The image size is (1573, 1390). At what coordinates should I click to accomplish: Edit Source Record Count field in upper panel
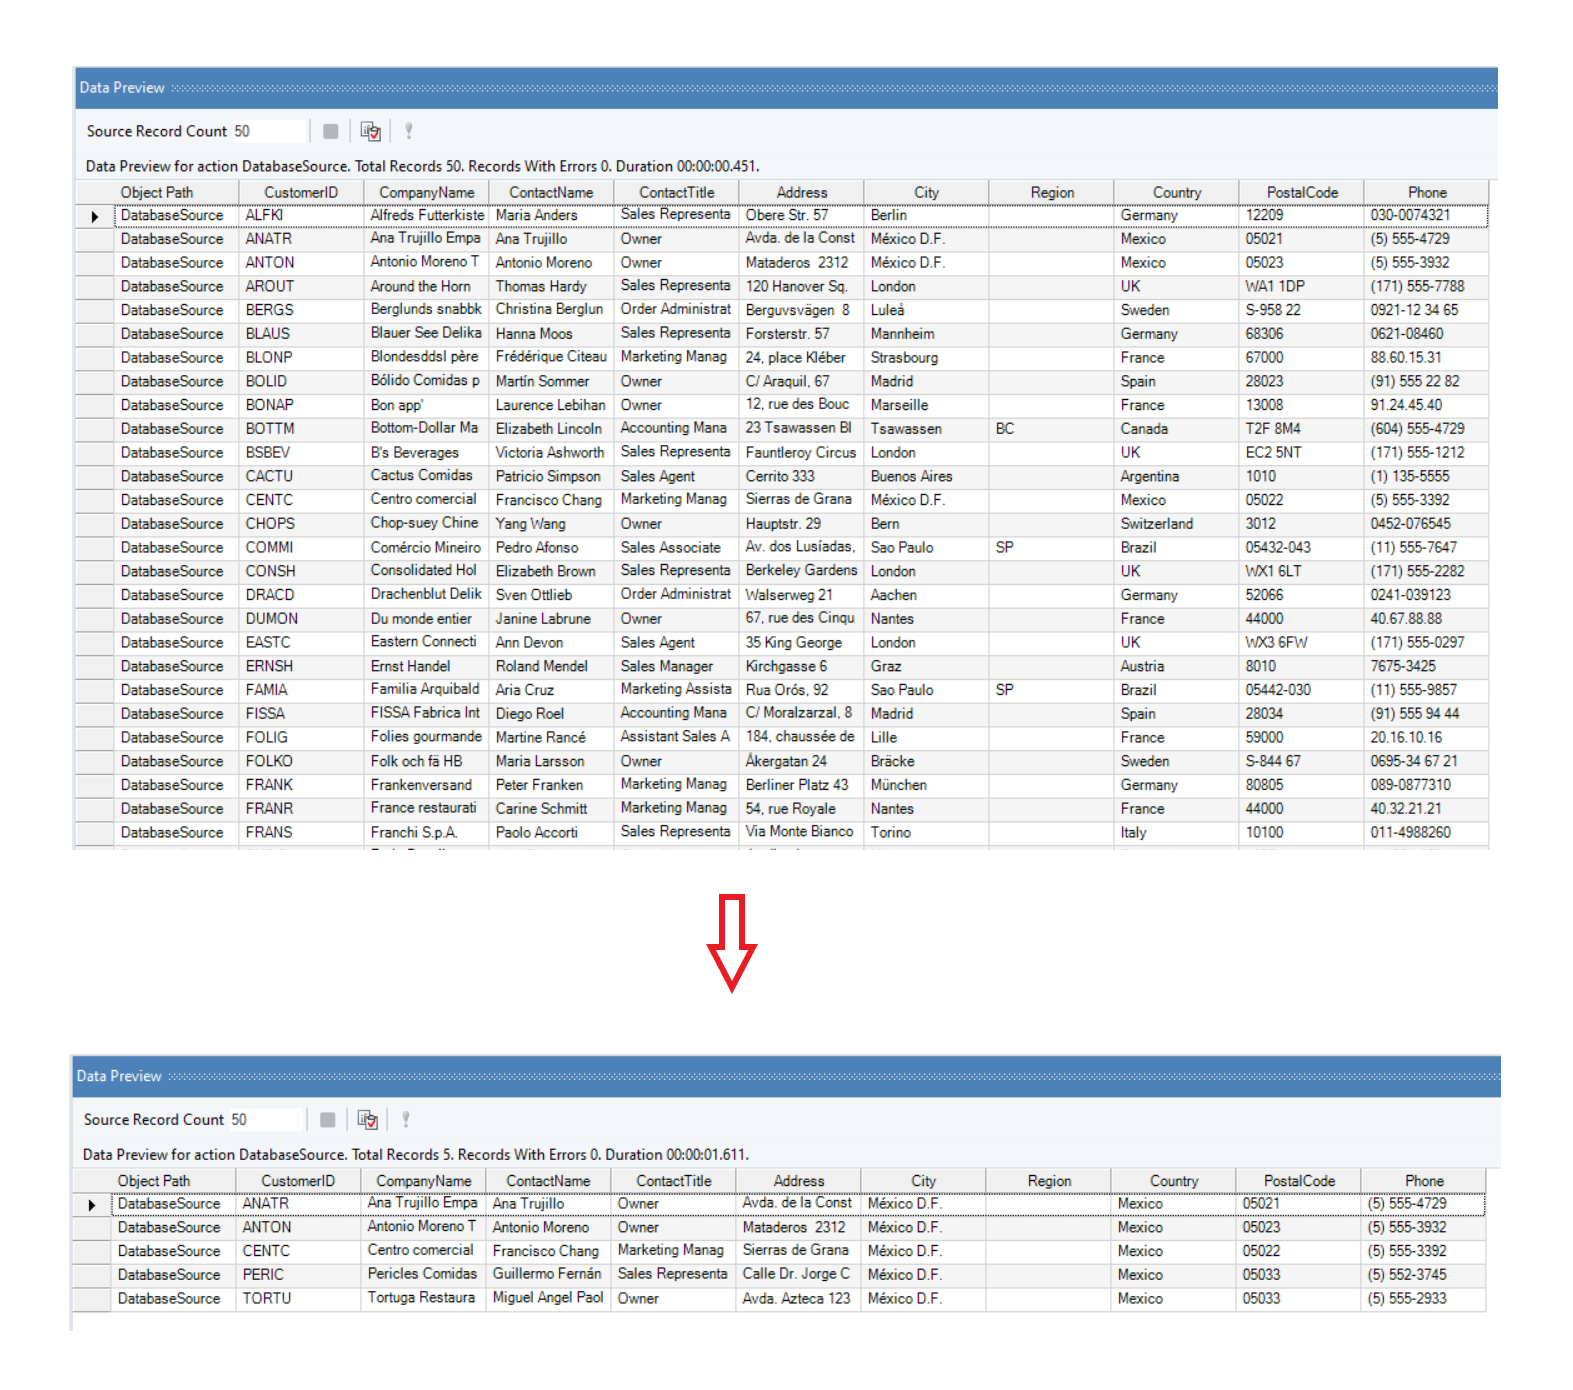tap(268, 131)
